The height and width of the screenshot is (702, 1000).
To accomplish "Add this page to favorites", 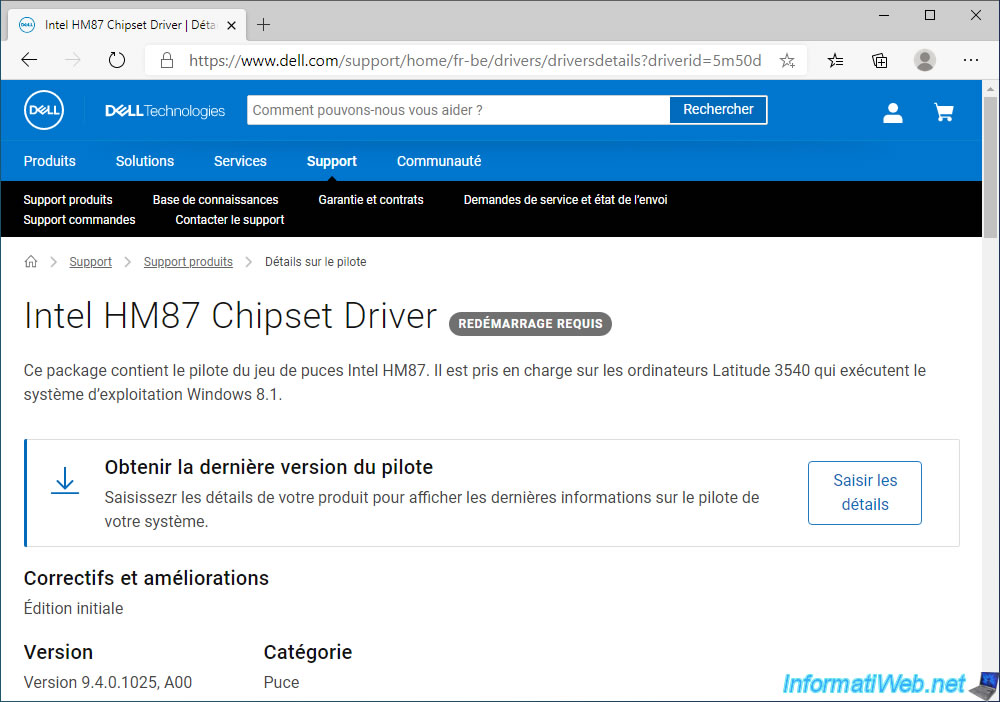I will (788, 61).
